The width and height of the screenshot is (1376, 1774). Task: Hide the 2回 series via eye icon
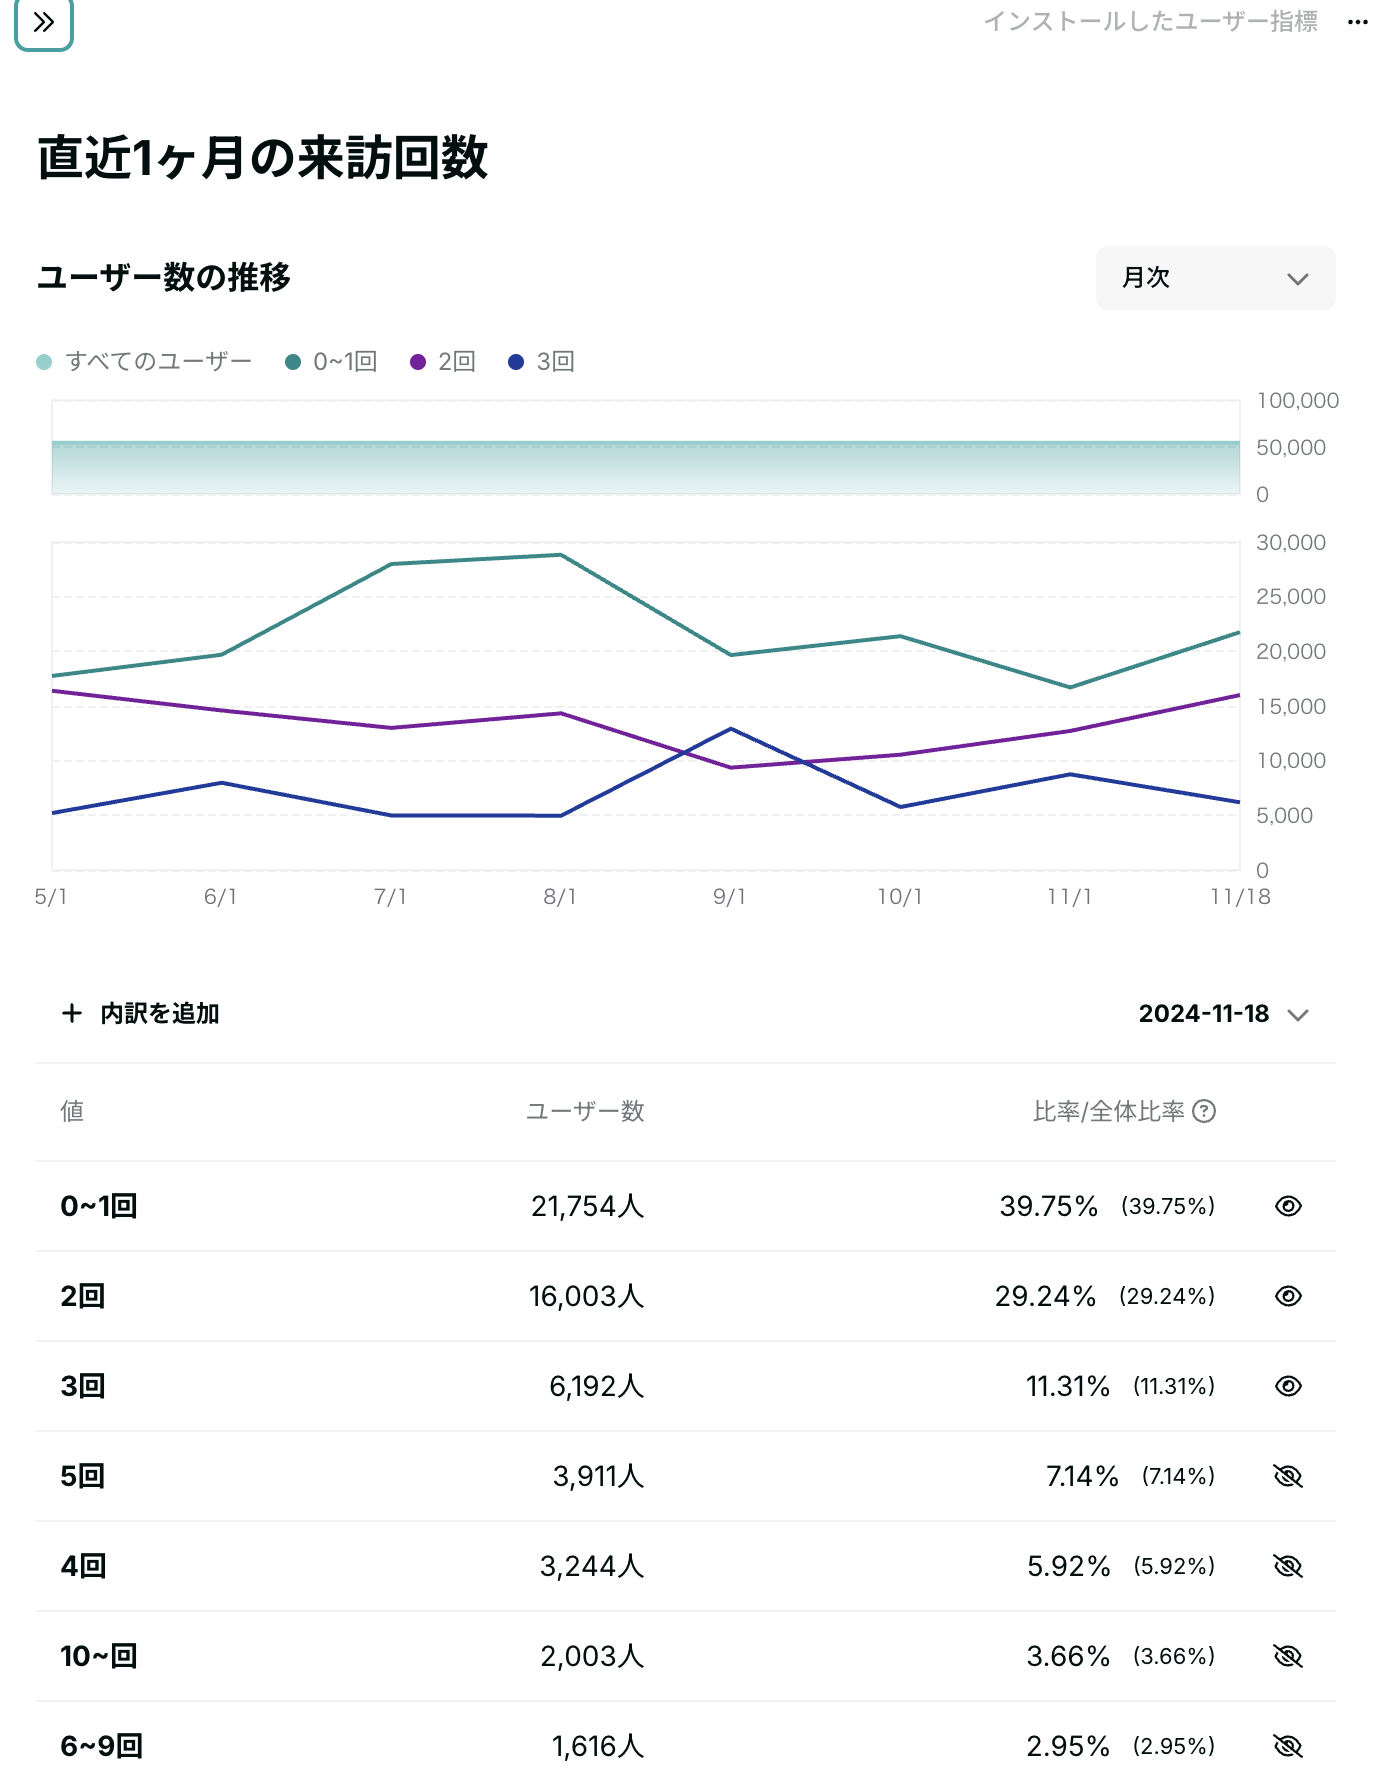1288,1296
